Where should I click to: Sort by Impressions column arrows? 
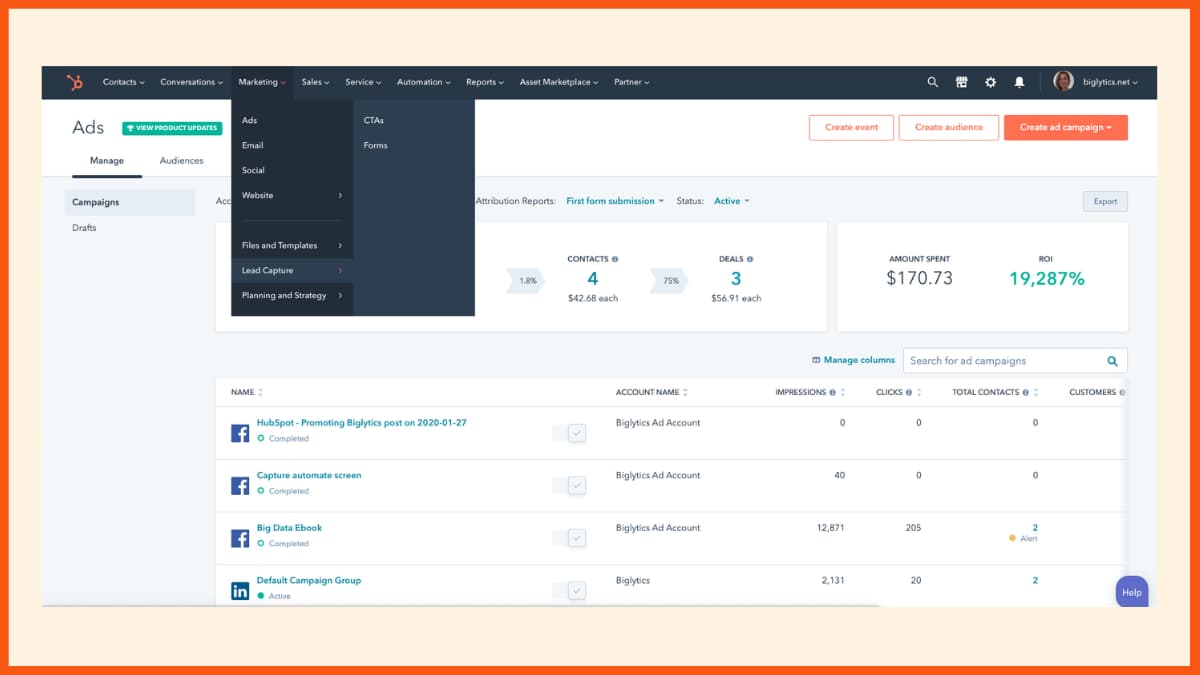coord(843,393)
